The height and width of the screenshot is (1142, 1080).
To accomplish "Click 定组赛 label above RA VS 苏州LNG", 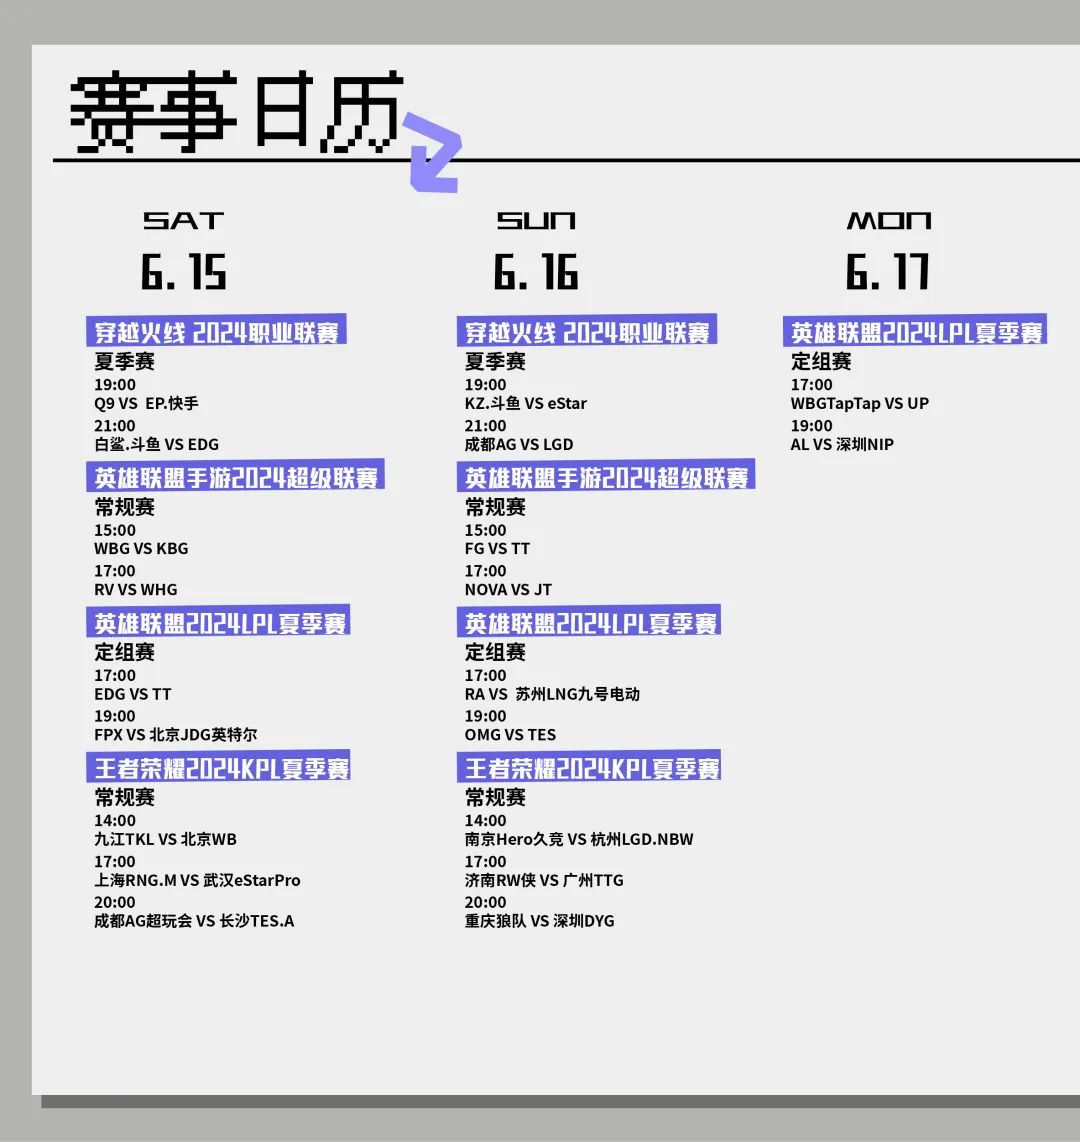I will click(x=495, y=652).
